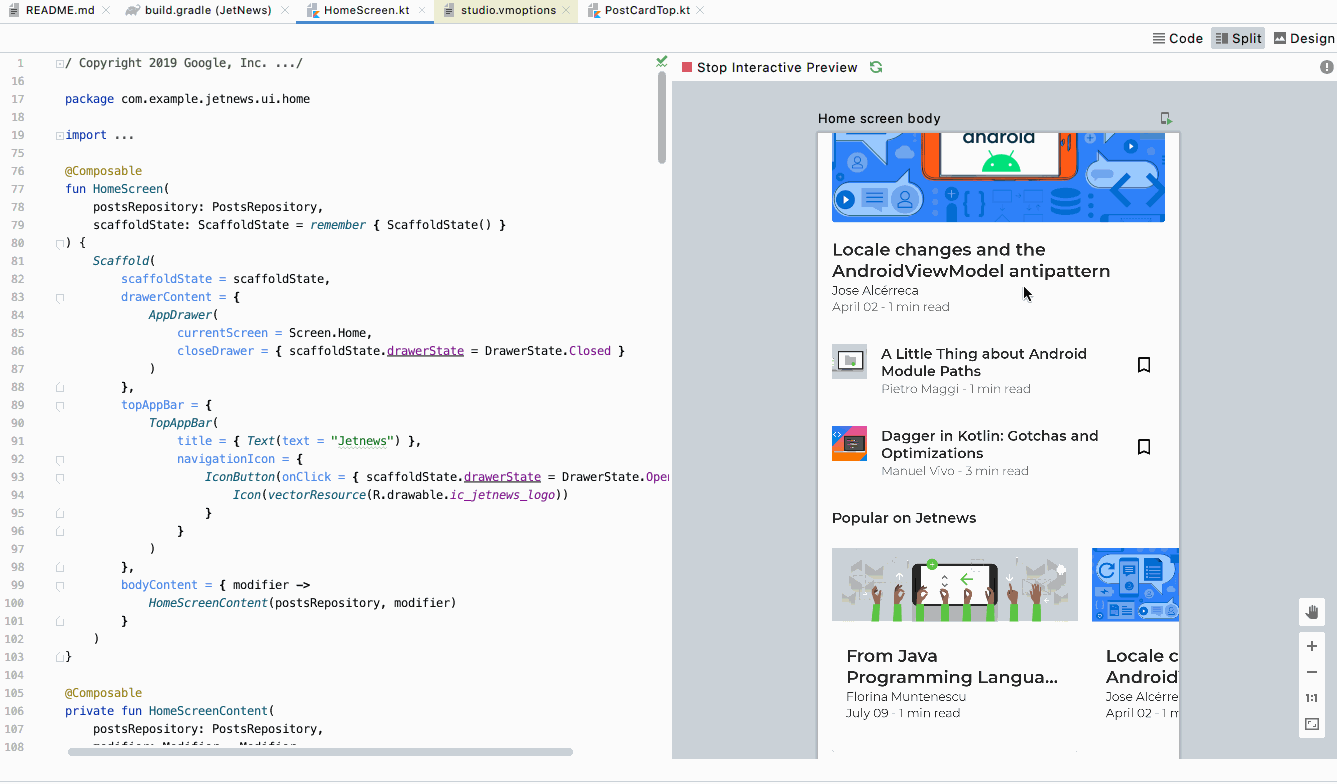Switch to the build.gradle (JetNews) tab
The width and height of the screenshot is (1337, 784).
tap(207, 10)
